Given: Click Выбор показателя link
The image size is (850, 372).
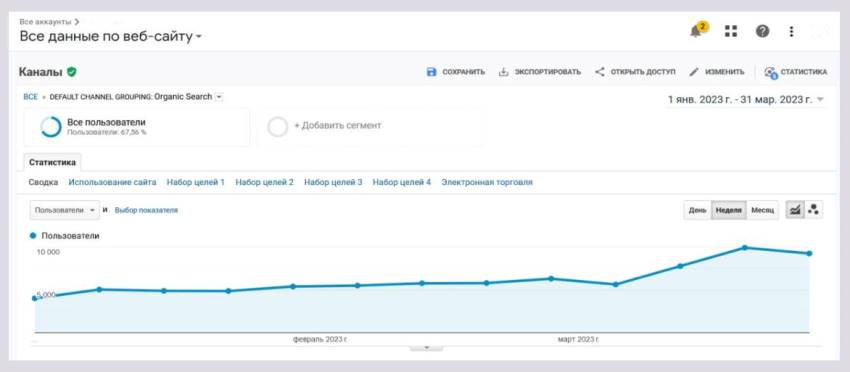Looking at the screenshot, I should pos(146,210).
